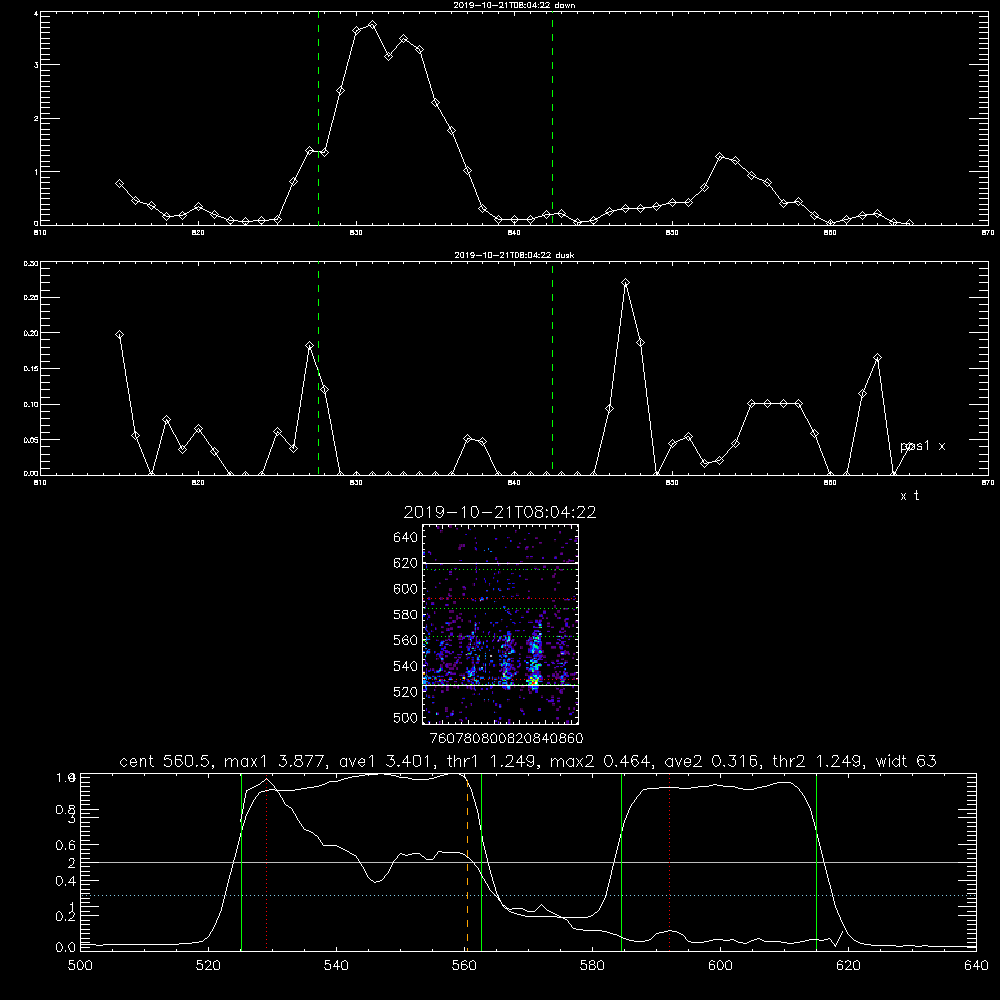This screenshot has height=1000, width=1000.
Task: Click the green vertical line near 585 in bottom plot
Action: pos(621,862)
